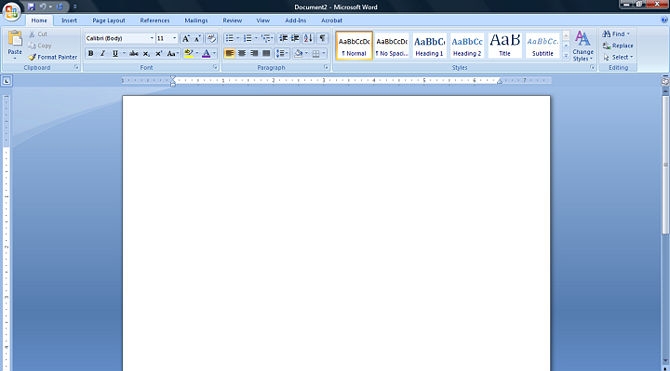This screenshot has height=371, width=670.
Task: Click Multilevel List icon
Action: pos(266,38)
